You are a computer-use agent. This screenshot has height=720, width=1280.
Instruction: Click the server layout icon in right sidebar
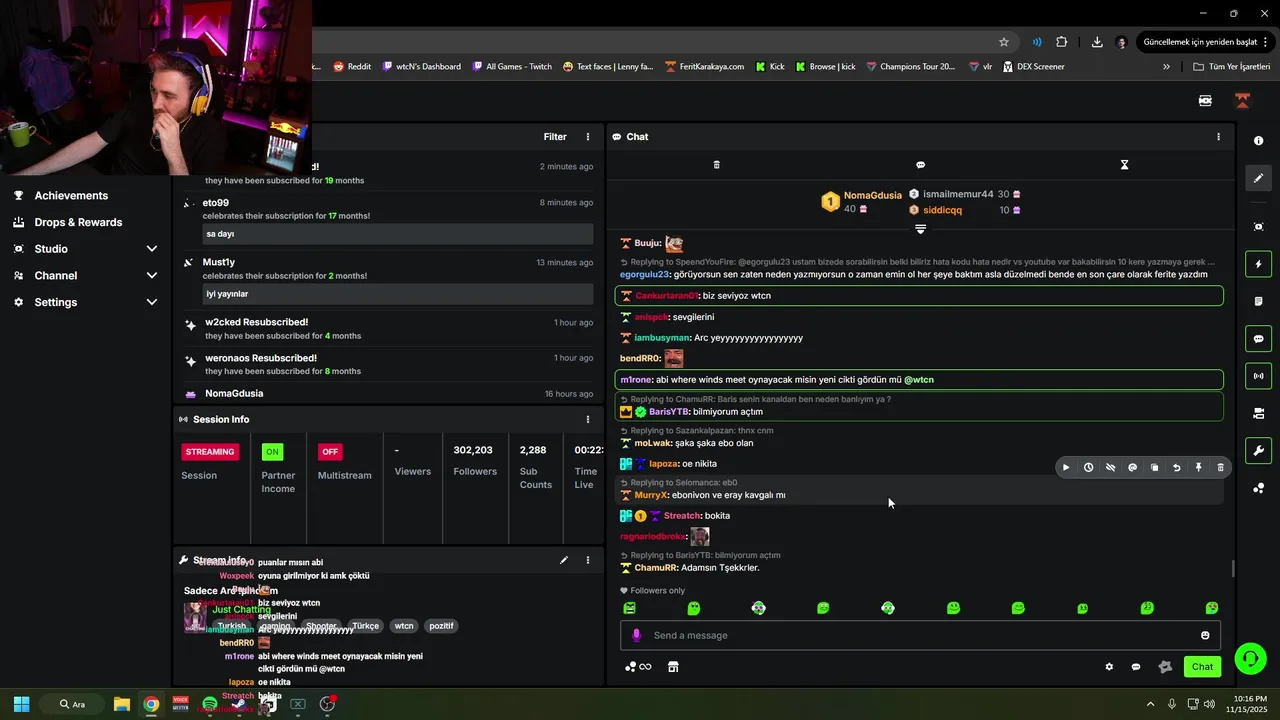coord(1258,413)
